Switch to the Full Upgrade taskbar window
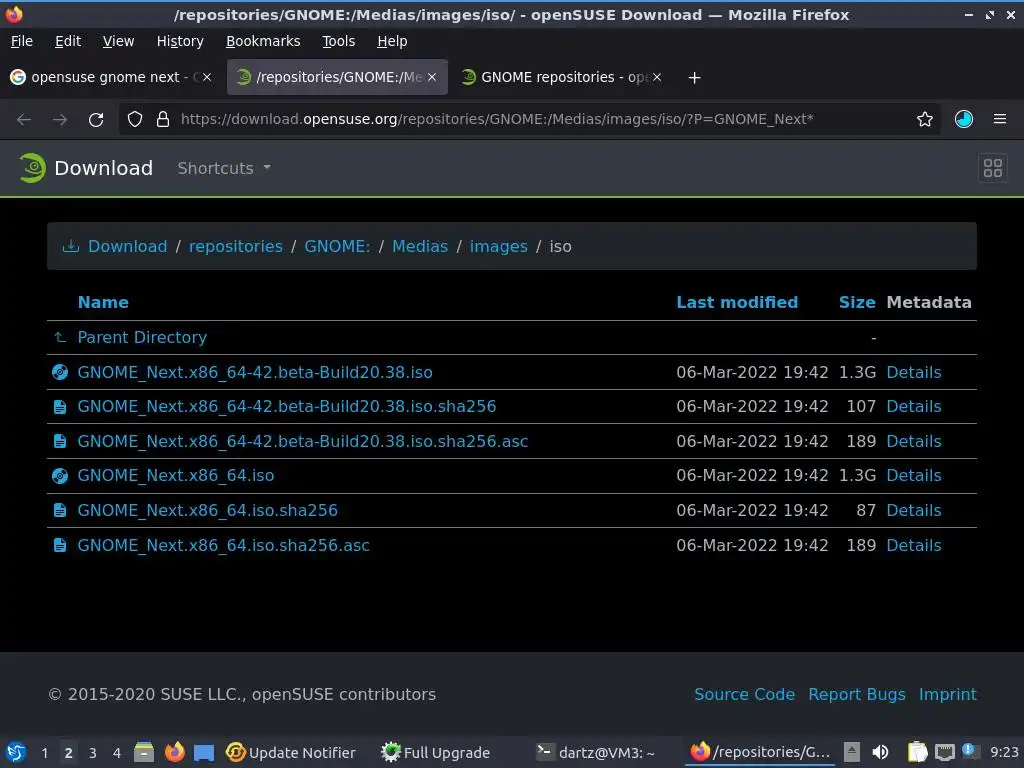 pyautogui.click(x=436, y=753)
